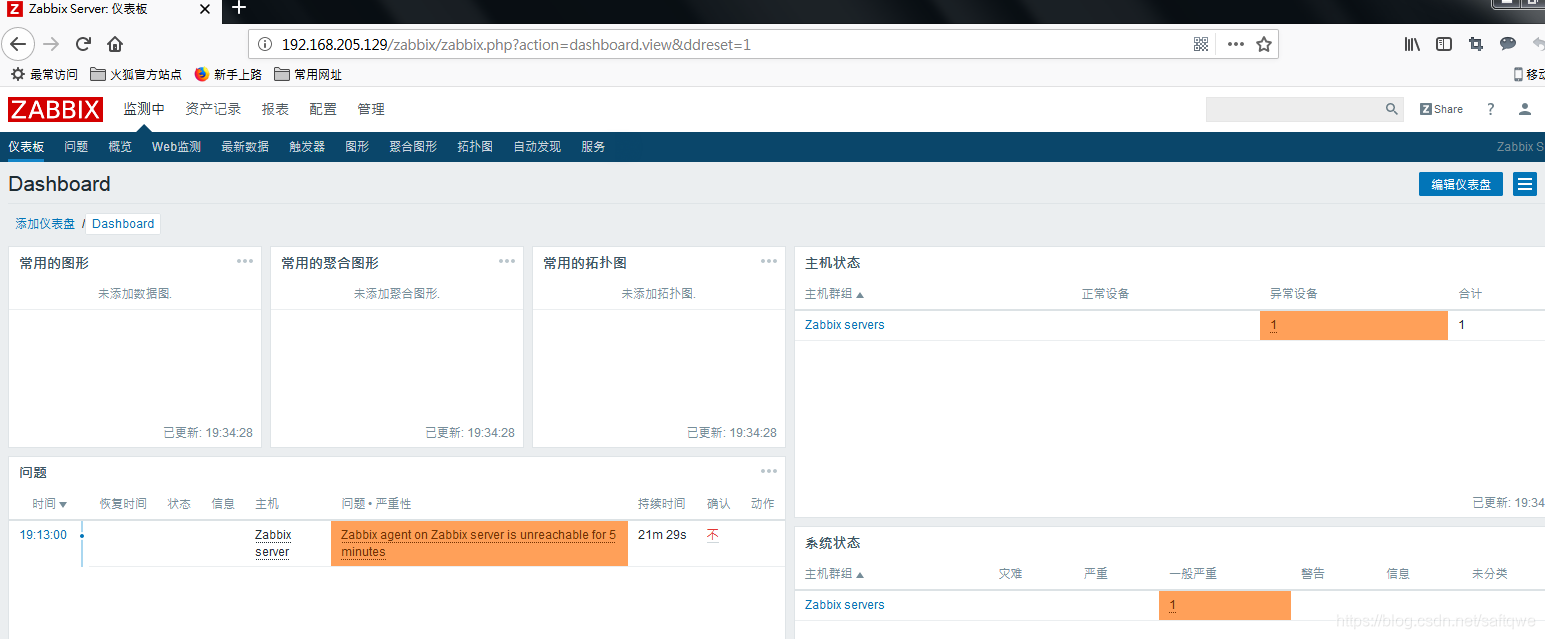Screen dimensions: 1545x639
Task: Open the three-dot menu of 问题 widget
Action: [x=769, y=471]
